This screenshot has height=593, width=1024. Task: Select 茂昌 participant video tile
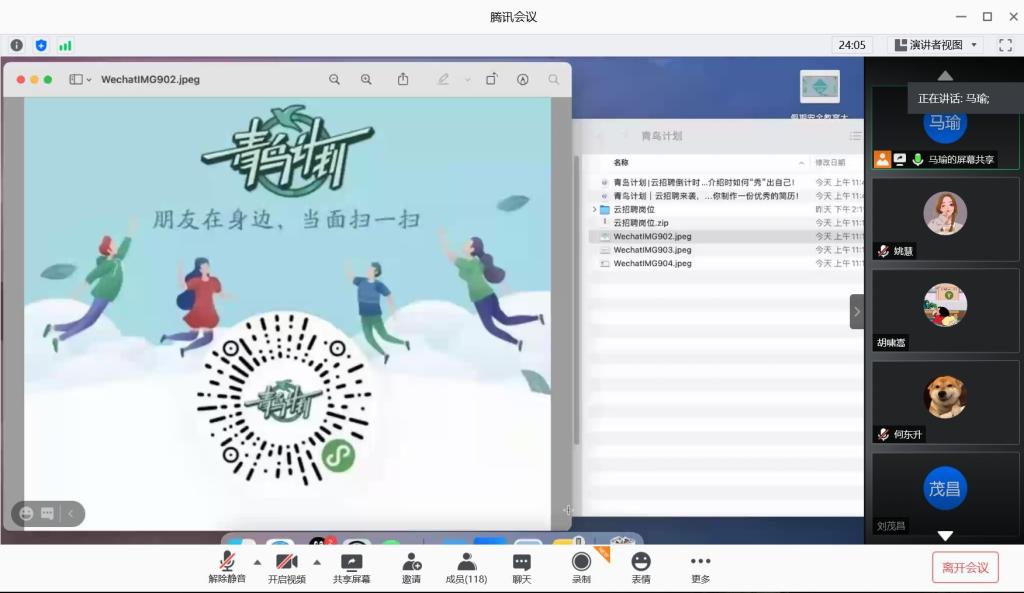945,493
